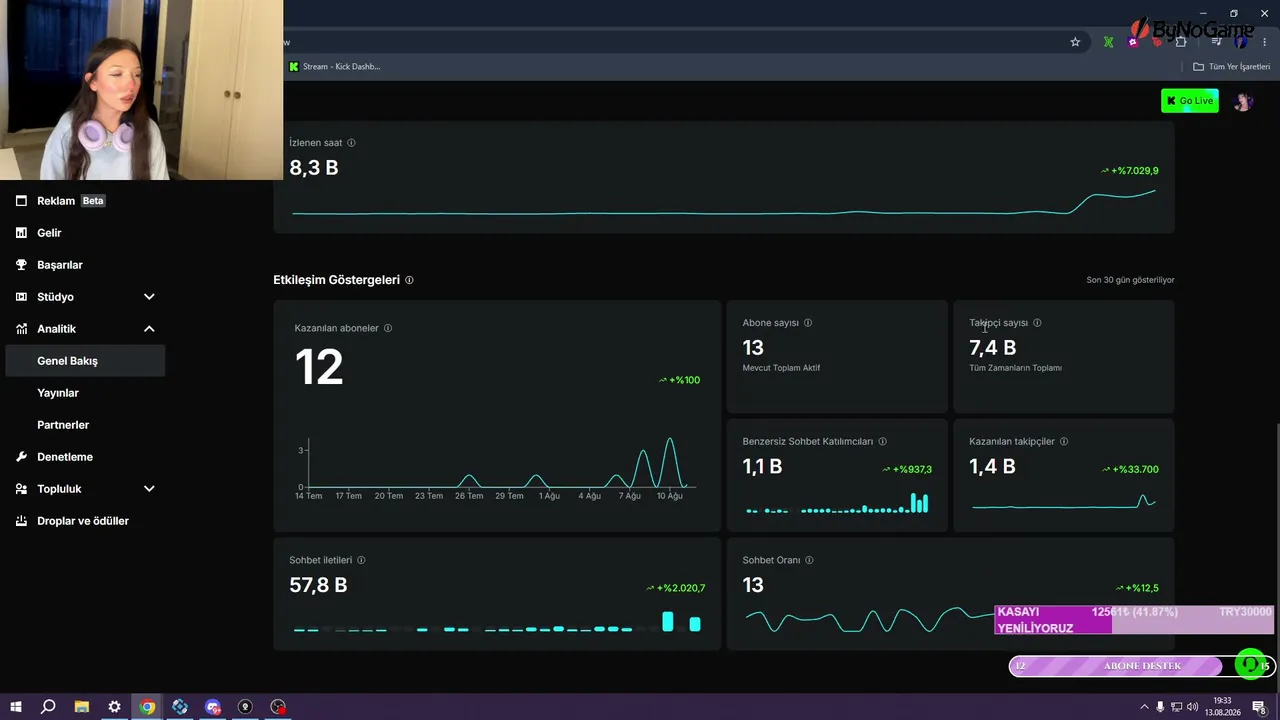Viewport: 1280px width, 720px height.
Task: Click the 7,4 B follower count value
Action: (992, 348)
